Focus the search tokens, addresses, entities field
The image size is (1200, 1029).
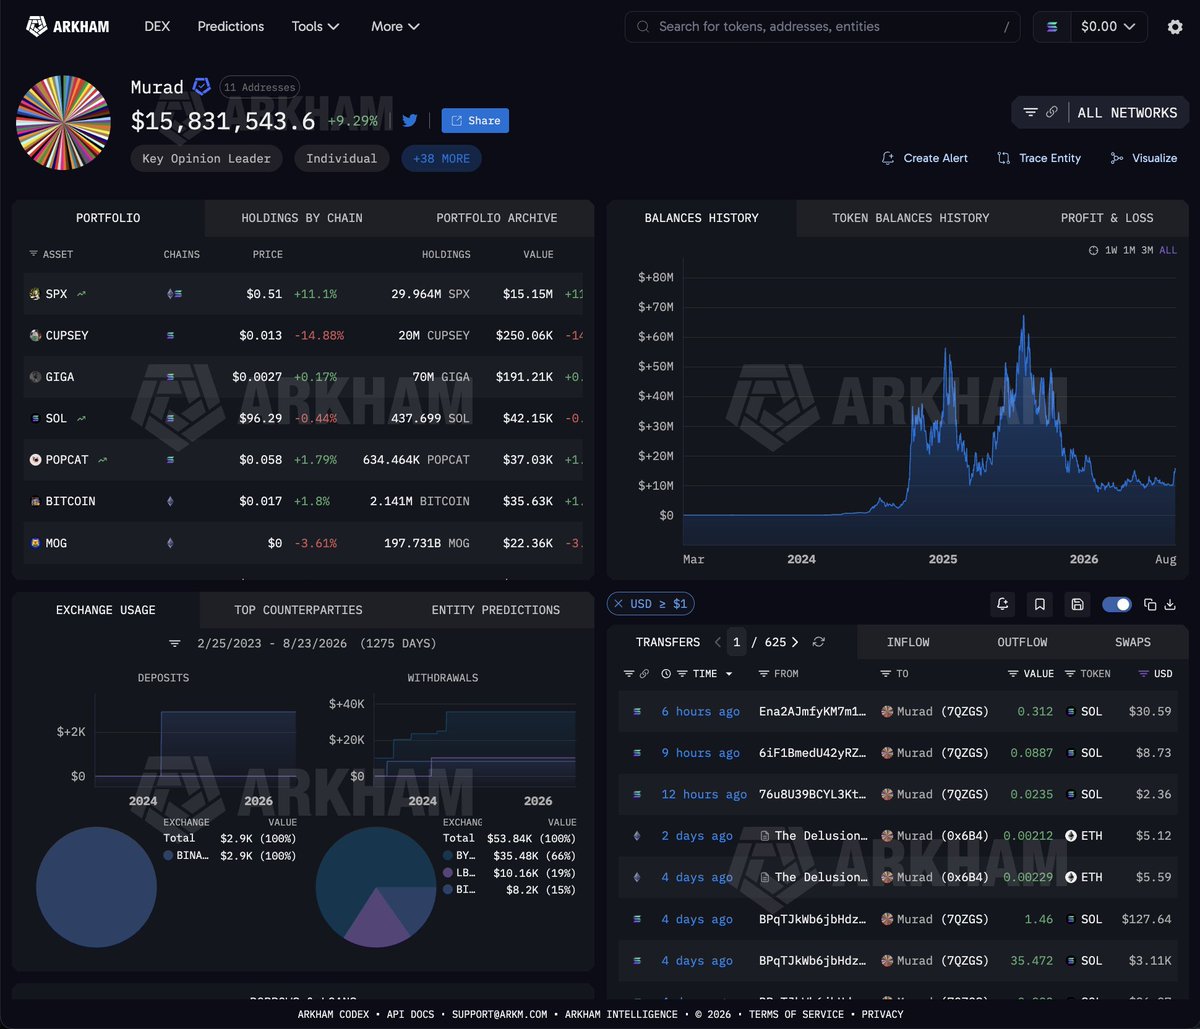pyautogui.click(x=822, y=27)
